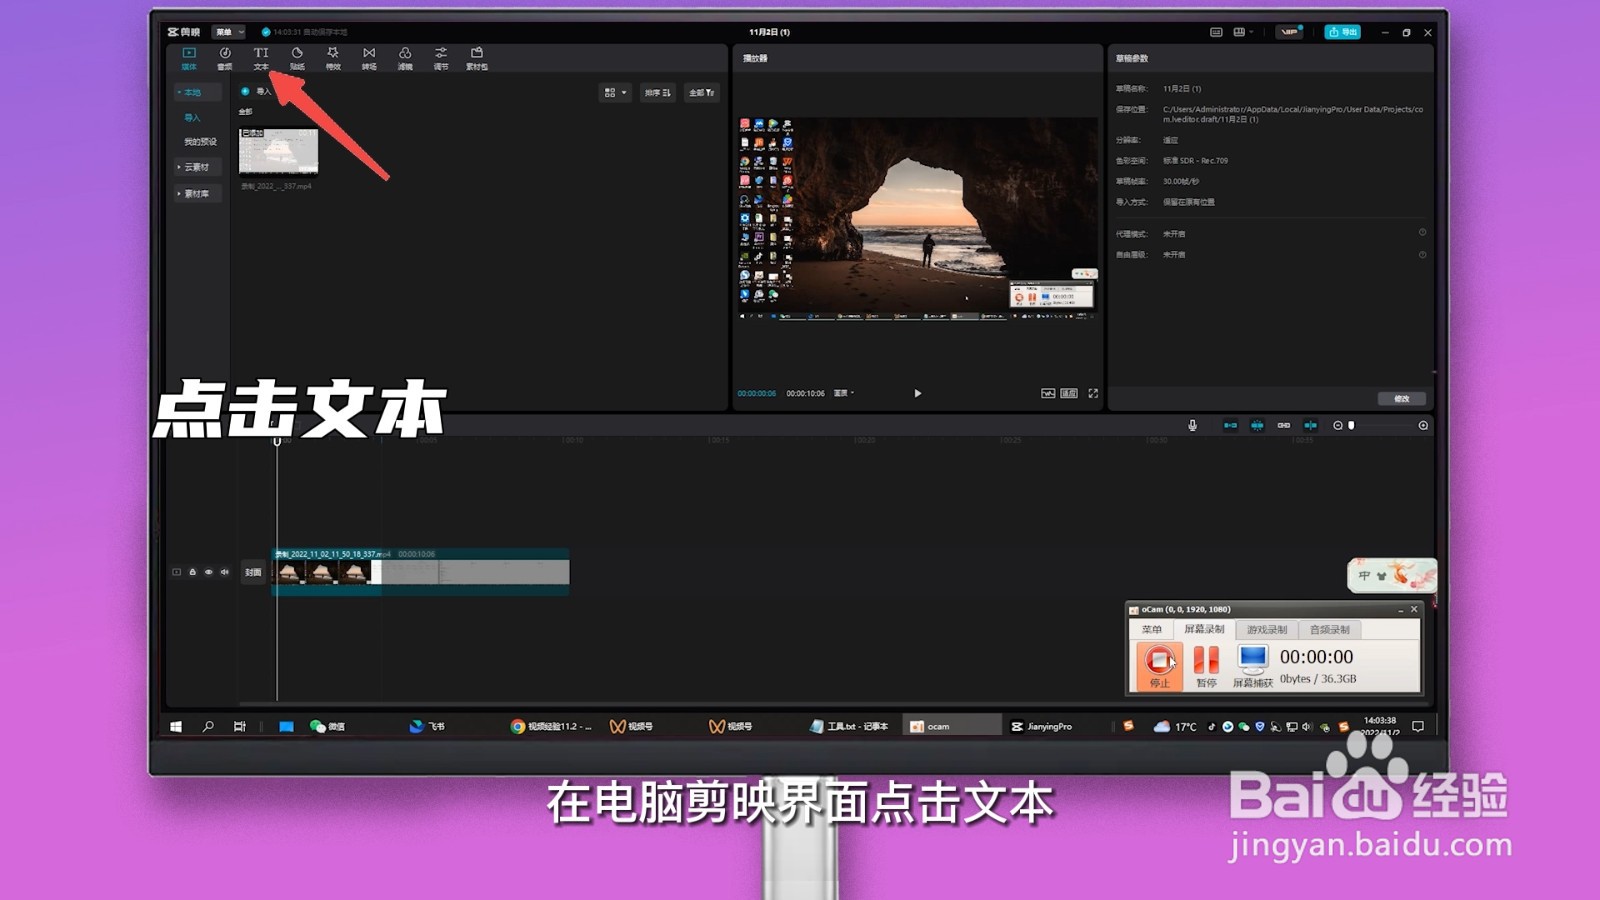This screenshot has height=900, width=1600.
Task: Click the split clip icon in timeline toolbar
Action: tap(1311, 425)
